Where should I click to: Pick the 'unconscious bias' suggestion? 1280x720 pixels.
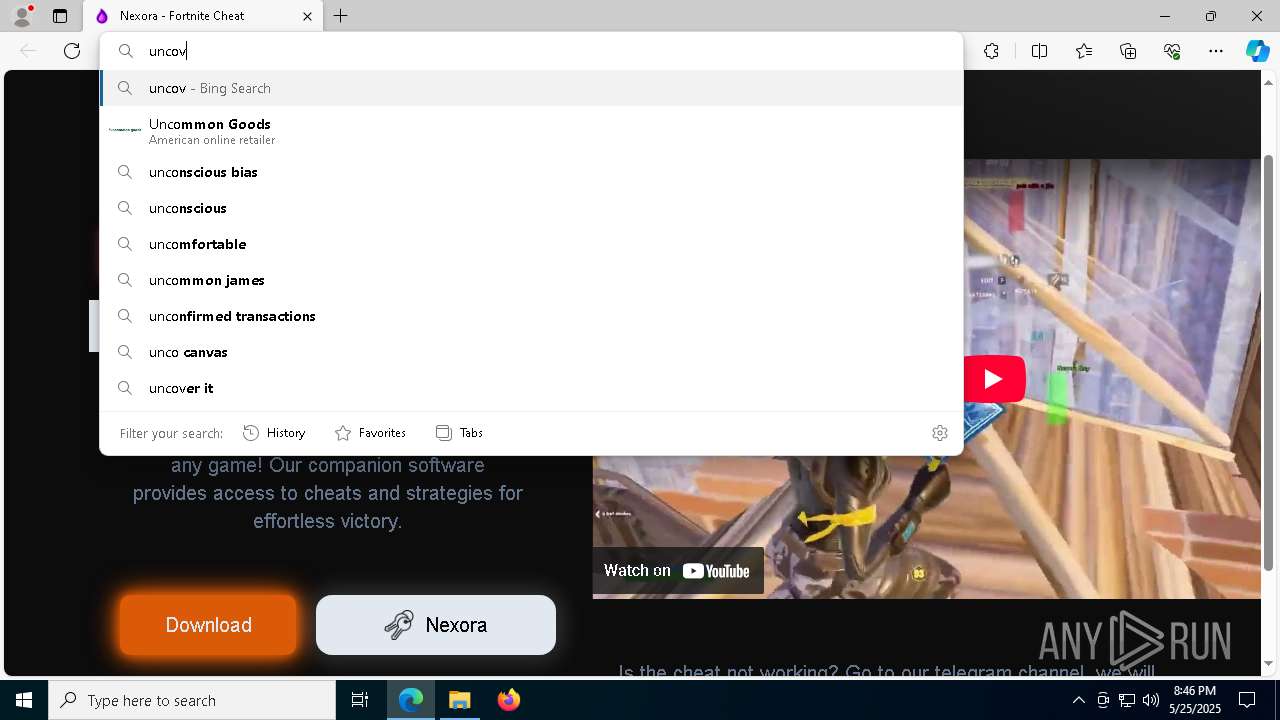point(531,172)
